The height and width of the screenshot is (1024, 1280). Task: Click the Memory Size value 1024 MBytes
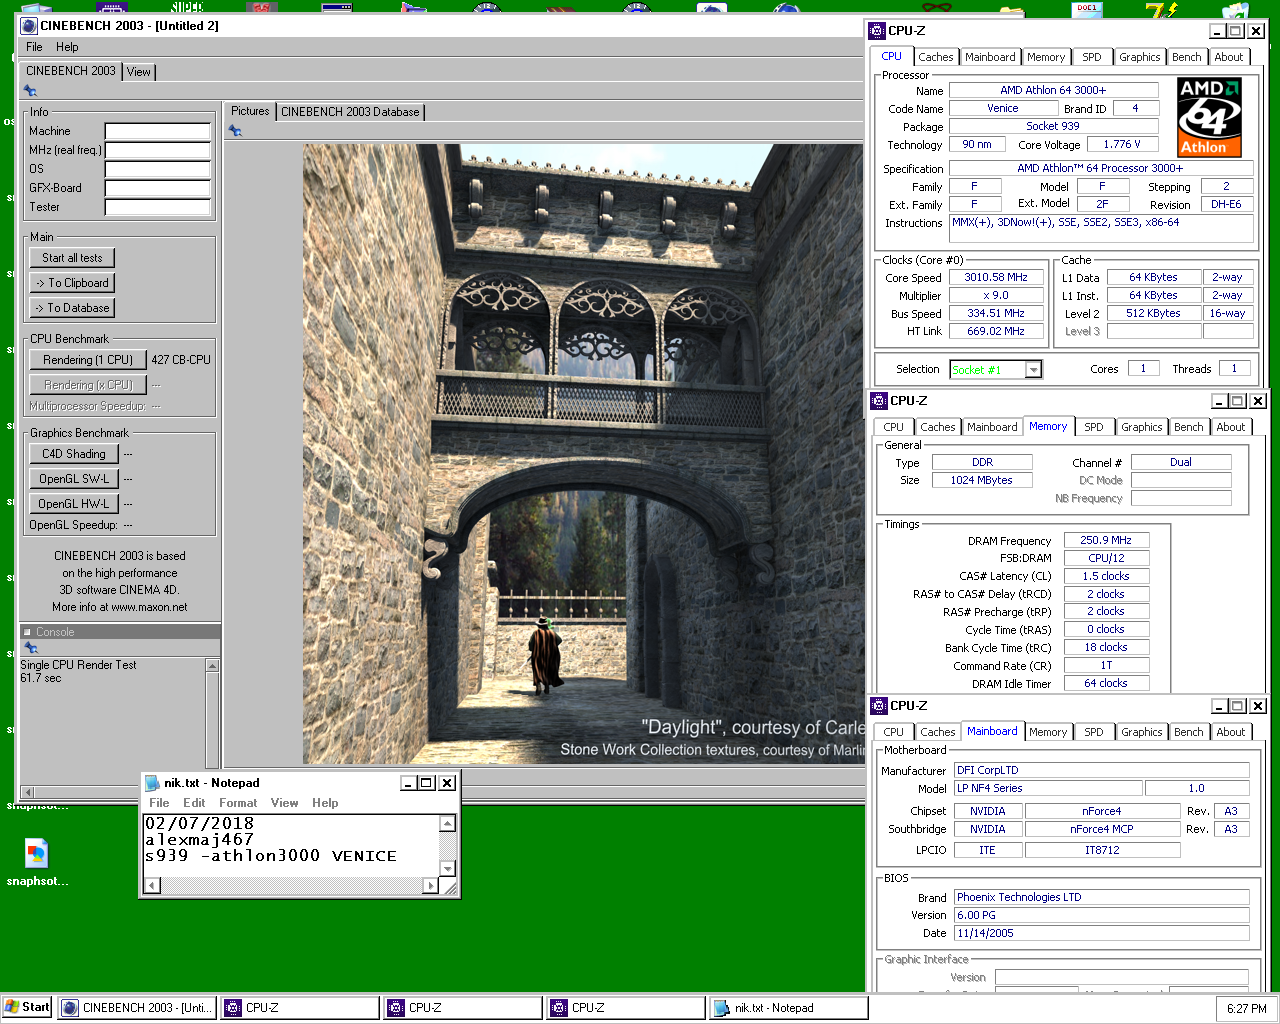tap(982, 480)
